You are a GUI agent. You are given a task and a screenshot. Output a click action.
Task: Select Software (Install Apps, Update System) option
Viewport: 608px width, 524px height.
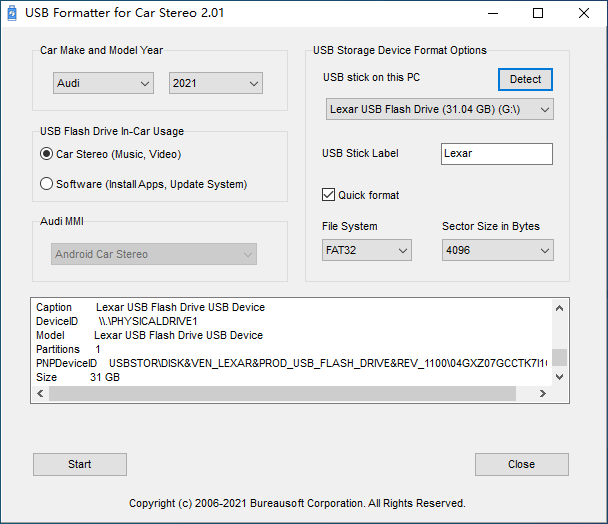[x=46, y=184]
